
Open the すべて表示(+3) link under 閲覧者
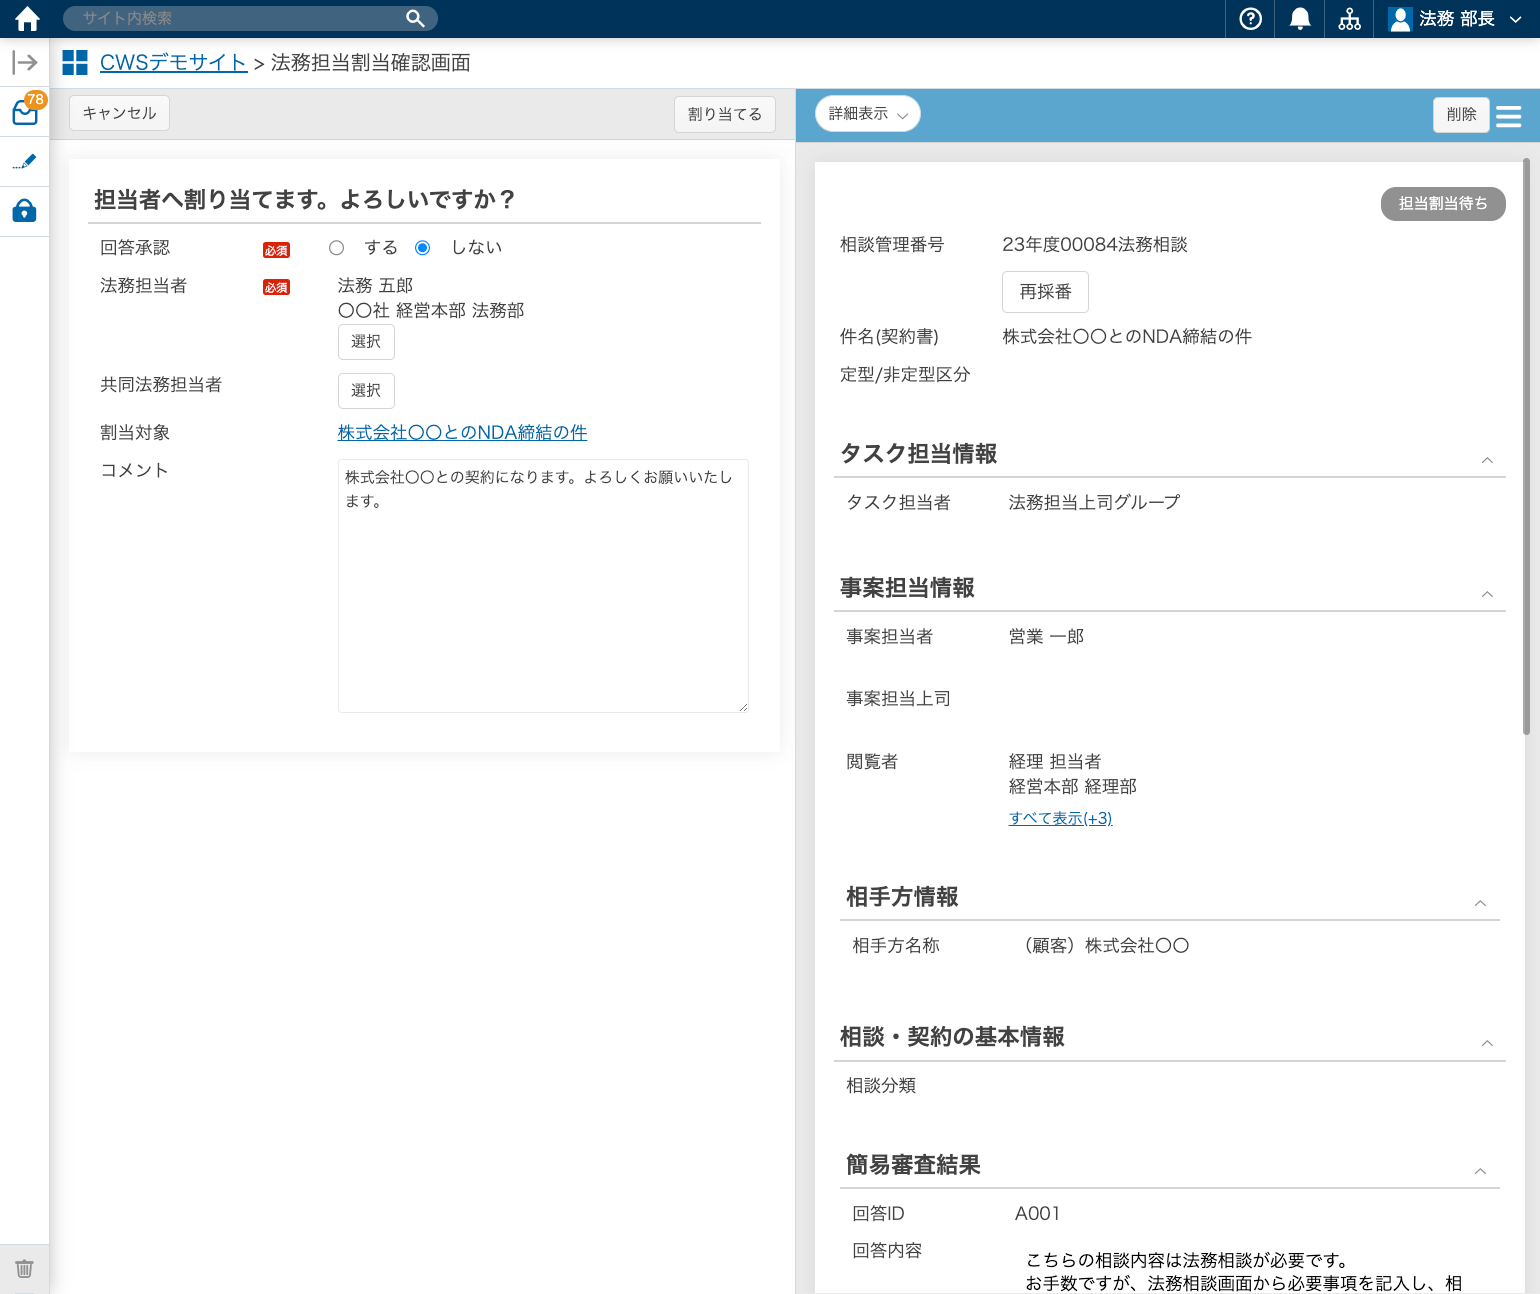[1060, 818]
